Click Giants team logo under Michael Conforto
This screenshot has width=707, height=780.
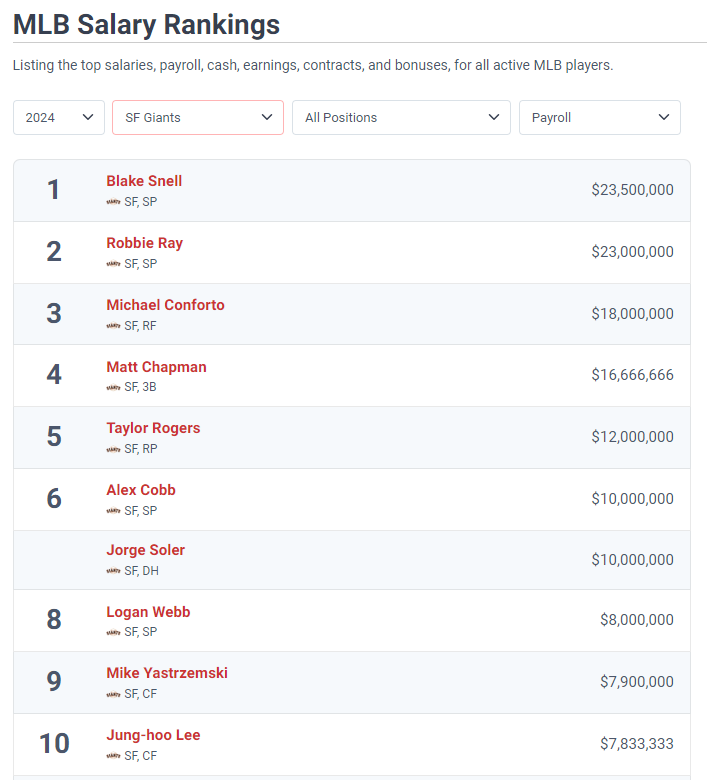click(113, 326)
